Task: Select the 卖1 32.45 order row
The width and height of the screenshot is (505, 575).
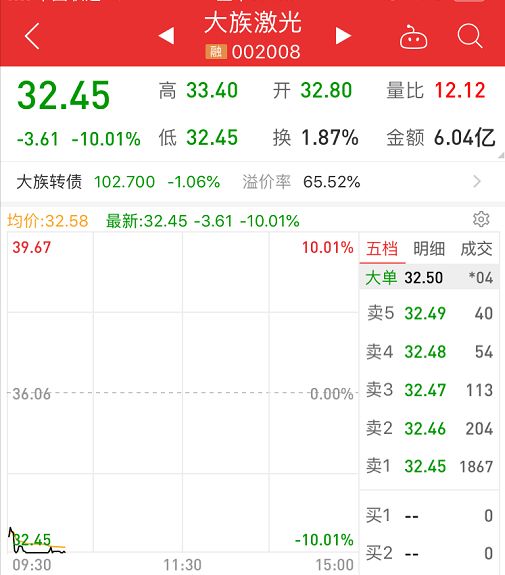Action: coord(429,466)
